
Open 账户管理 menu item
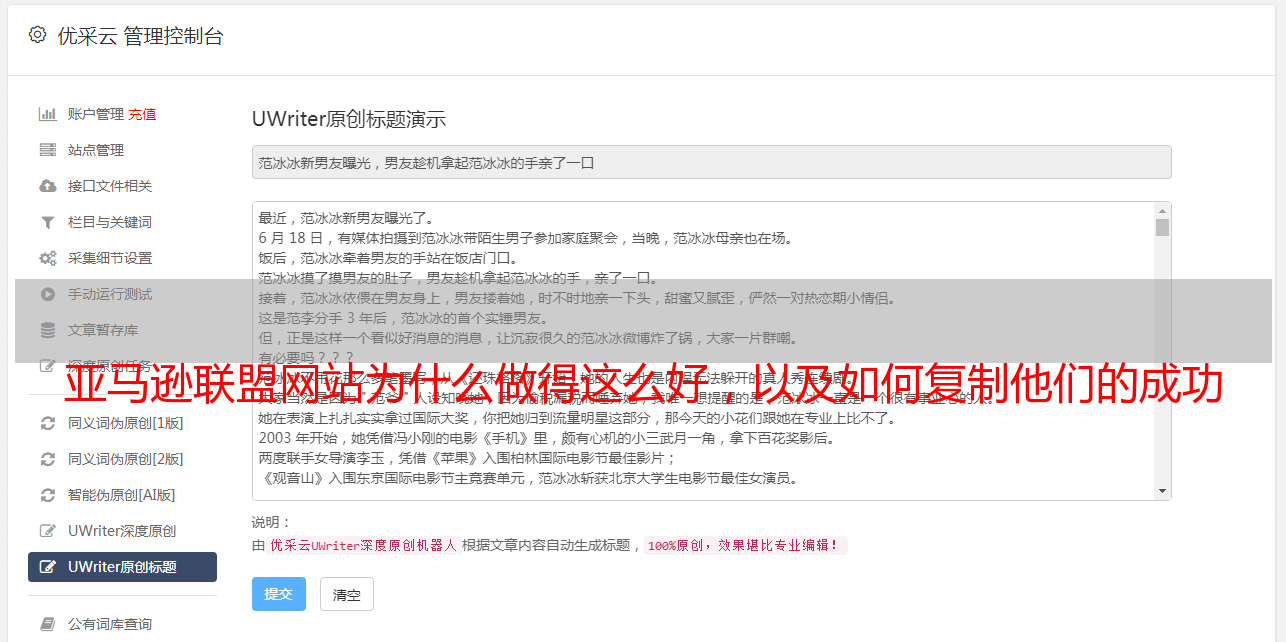[x=96, y=114]
